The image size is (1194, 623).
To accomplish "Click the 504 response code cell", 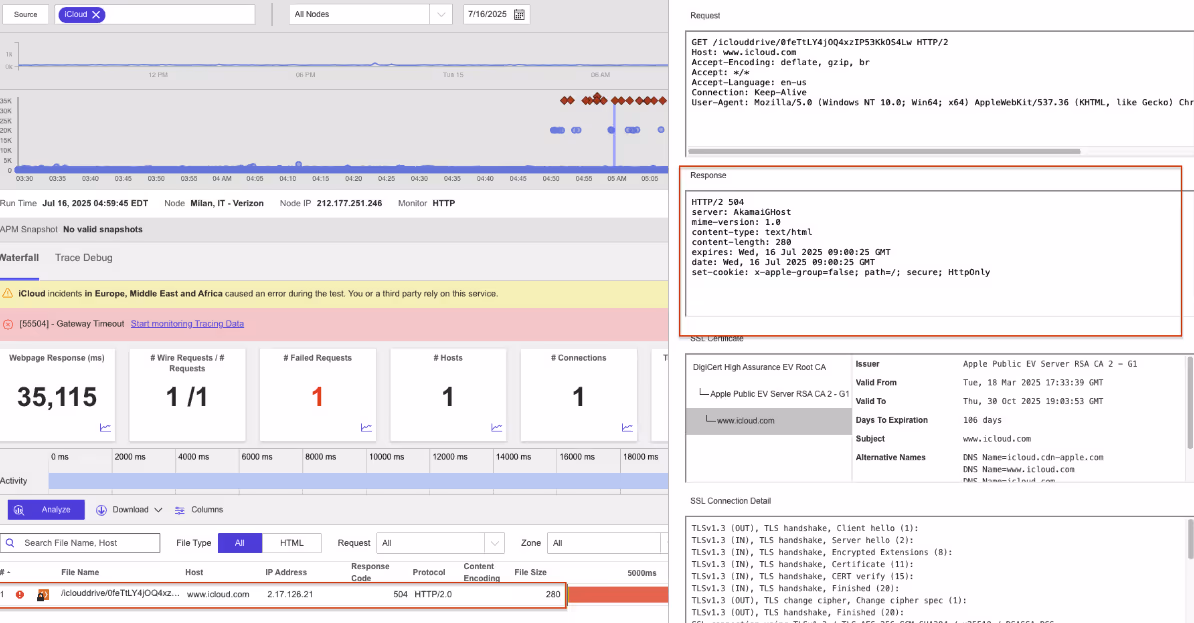I will pyautogui.click(x=401, y=595).
